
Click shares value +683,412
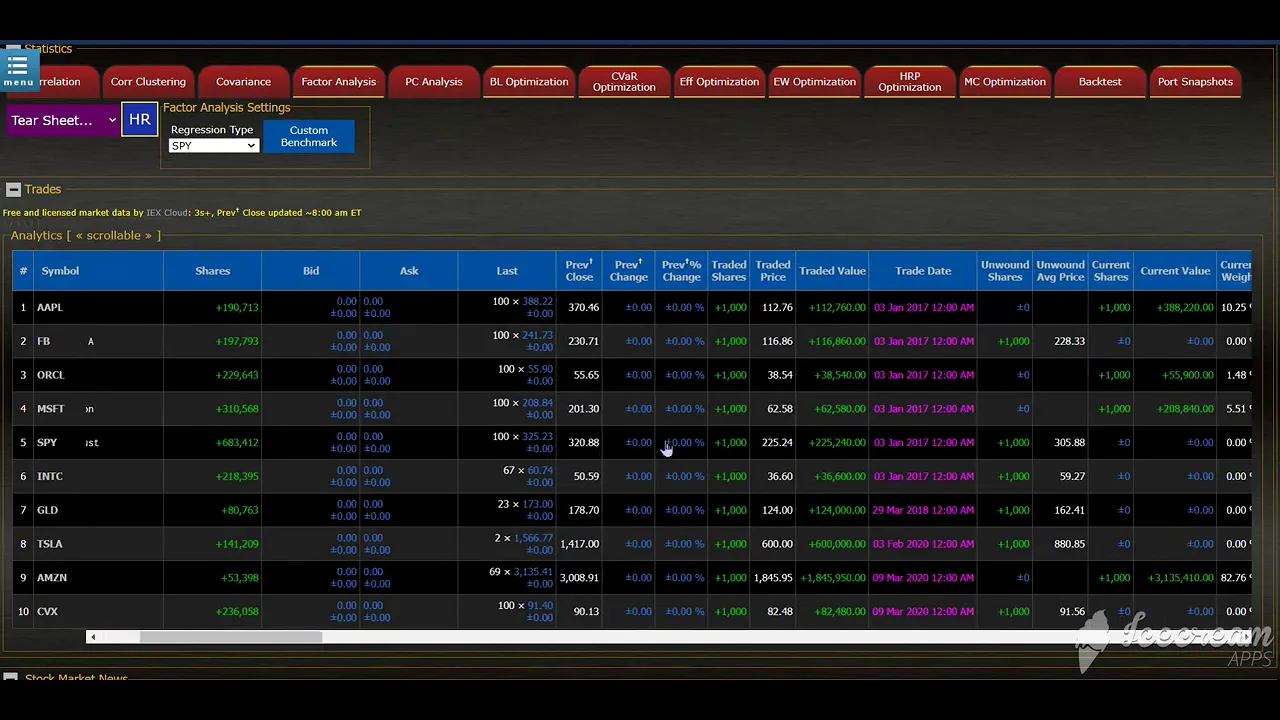tap(237, 442)
